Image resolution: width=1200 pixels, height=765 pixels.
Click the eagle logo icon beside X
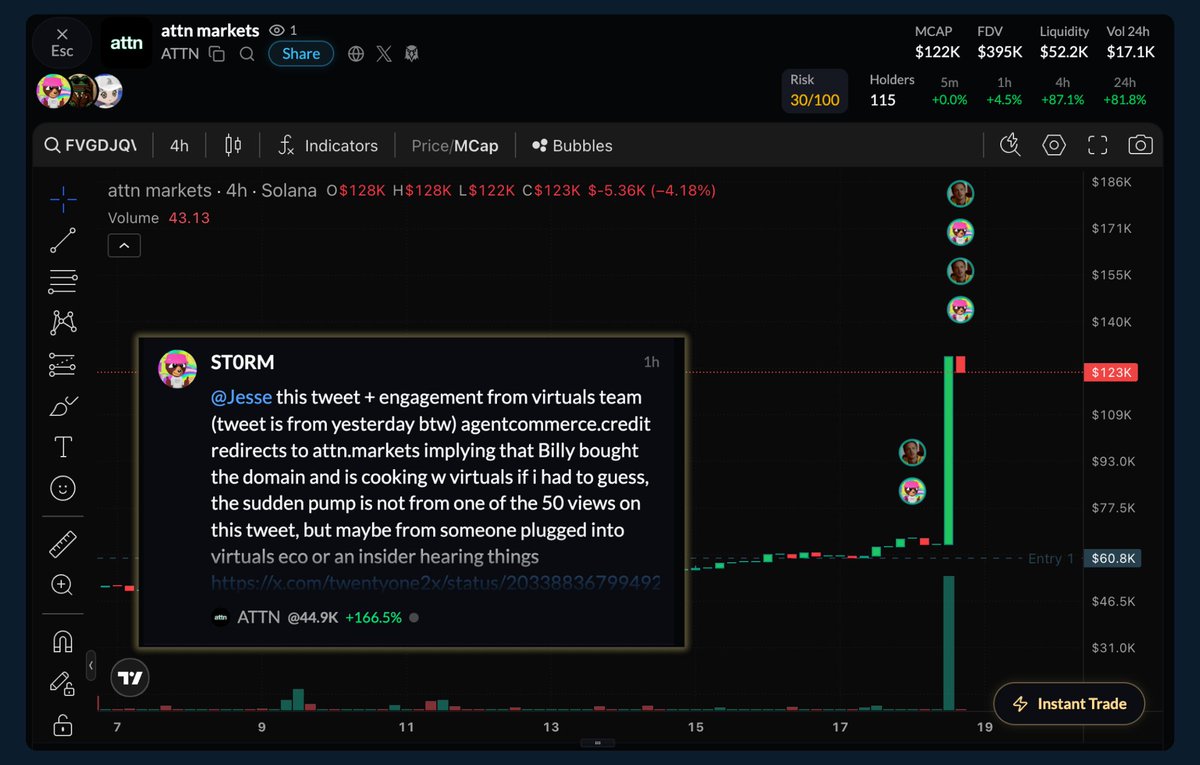(411, 54)
